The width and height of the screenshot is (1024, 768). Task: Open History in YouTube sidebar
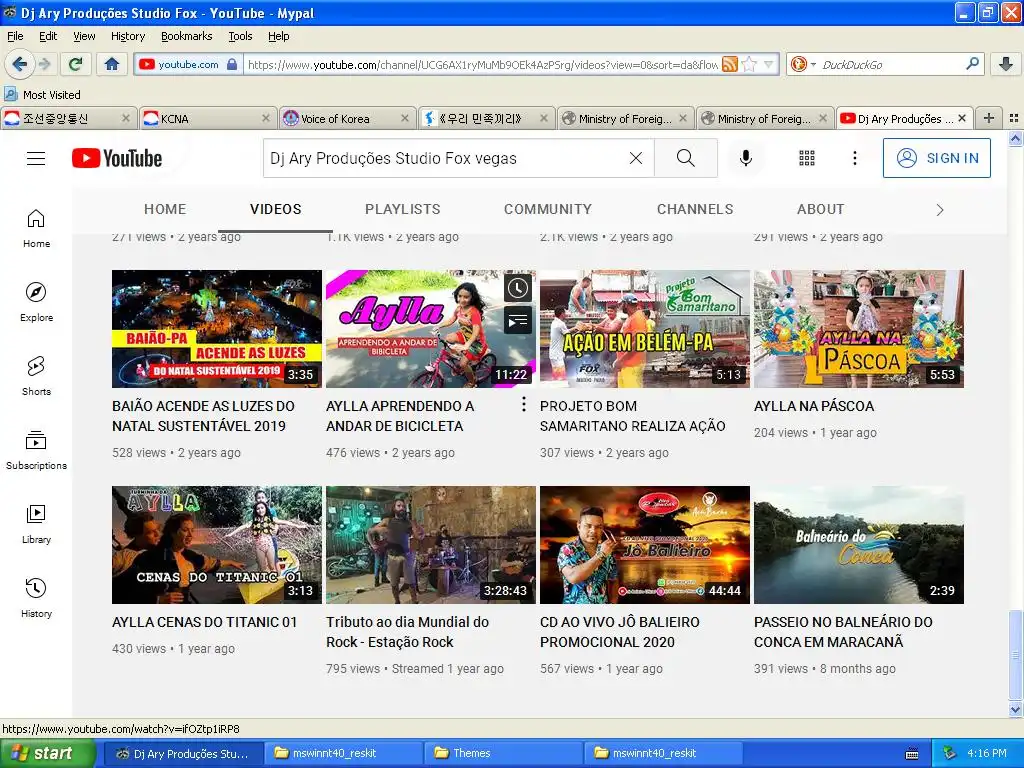coord(37,598)
